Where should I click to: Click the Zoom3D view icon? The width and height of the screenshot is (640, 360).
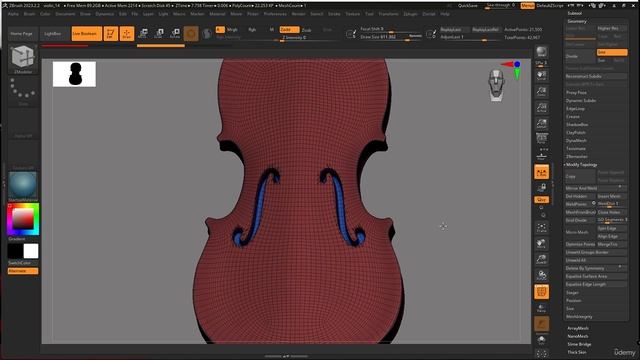(542, 260)
